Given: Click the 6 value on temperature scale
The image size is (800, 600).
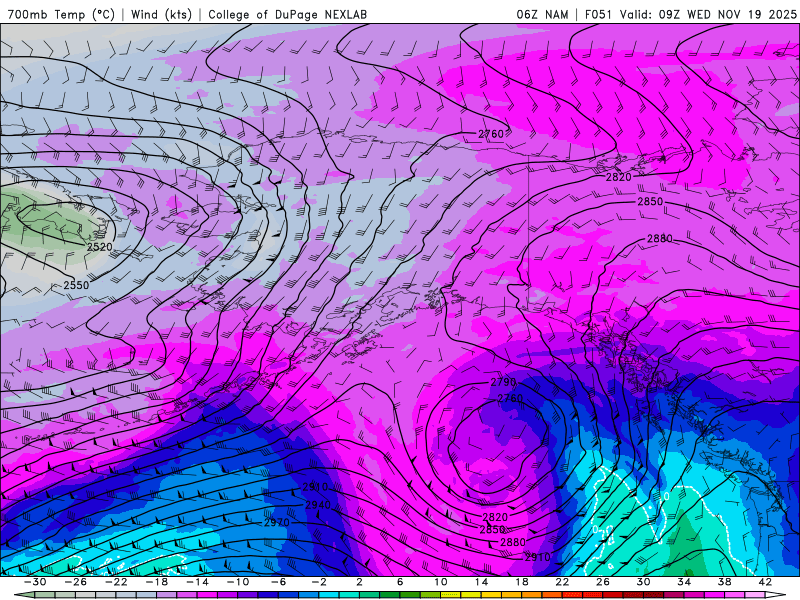Looking at the screenshot, I should click(x=400, y=582).
